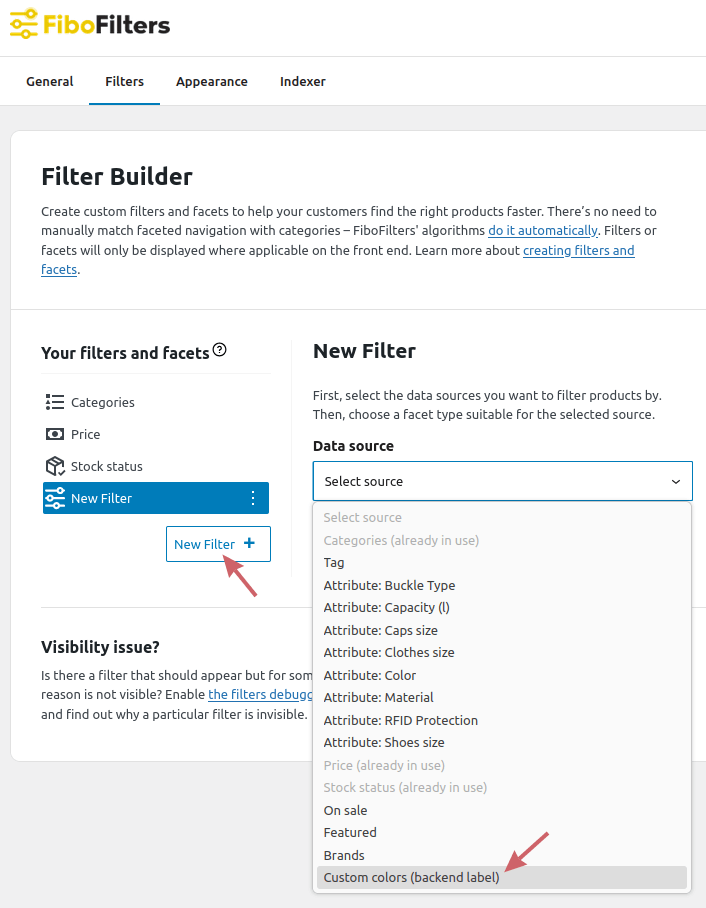Switch to the Appearance tab

coord(212,81)
